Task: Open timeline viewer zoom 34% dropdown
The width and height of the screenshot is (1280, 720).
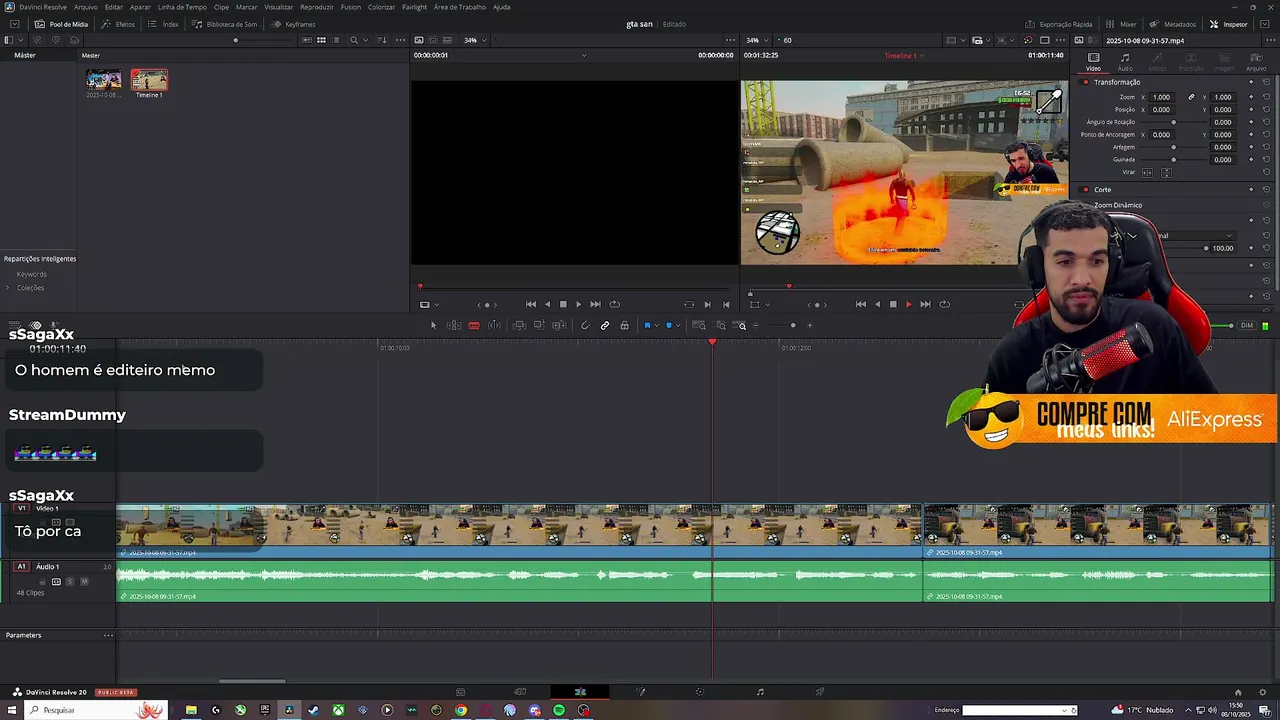Action: (758, 40)
